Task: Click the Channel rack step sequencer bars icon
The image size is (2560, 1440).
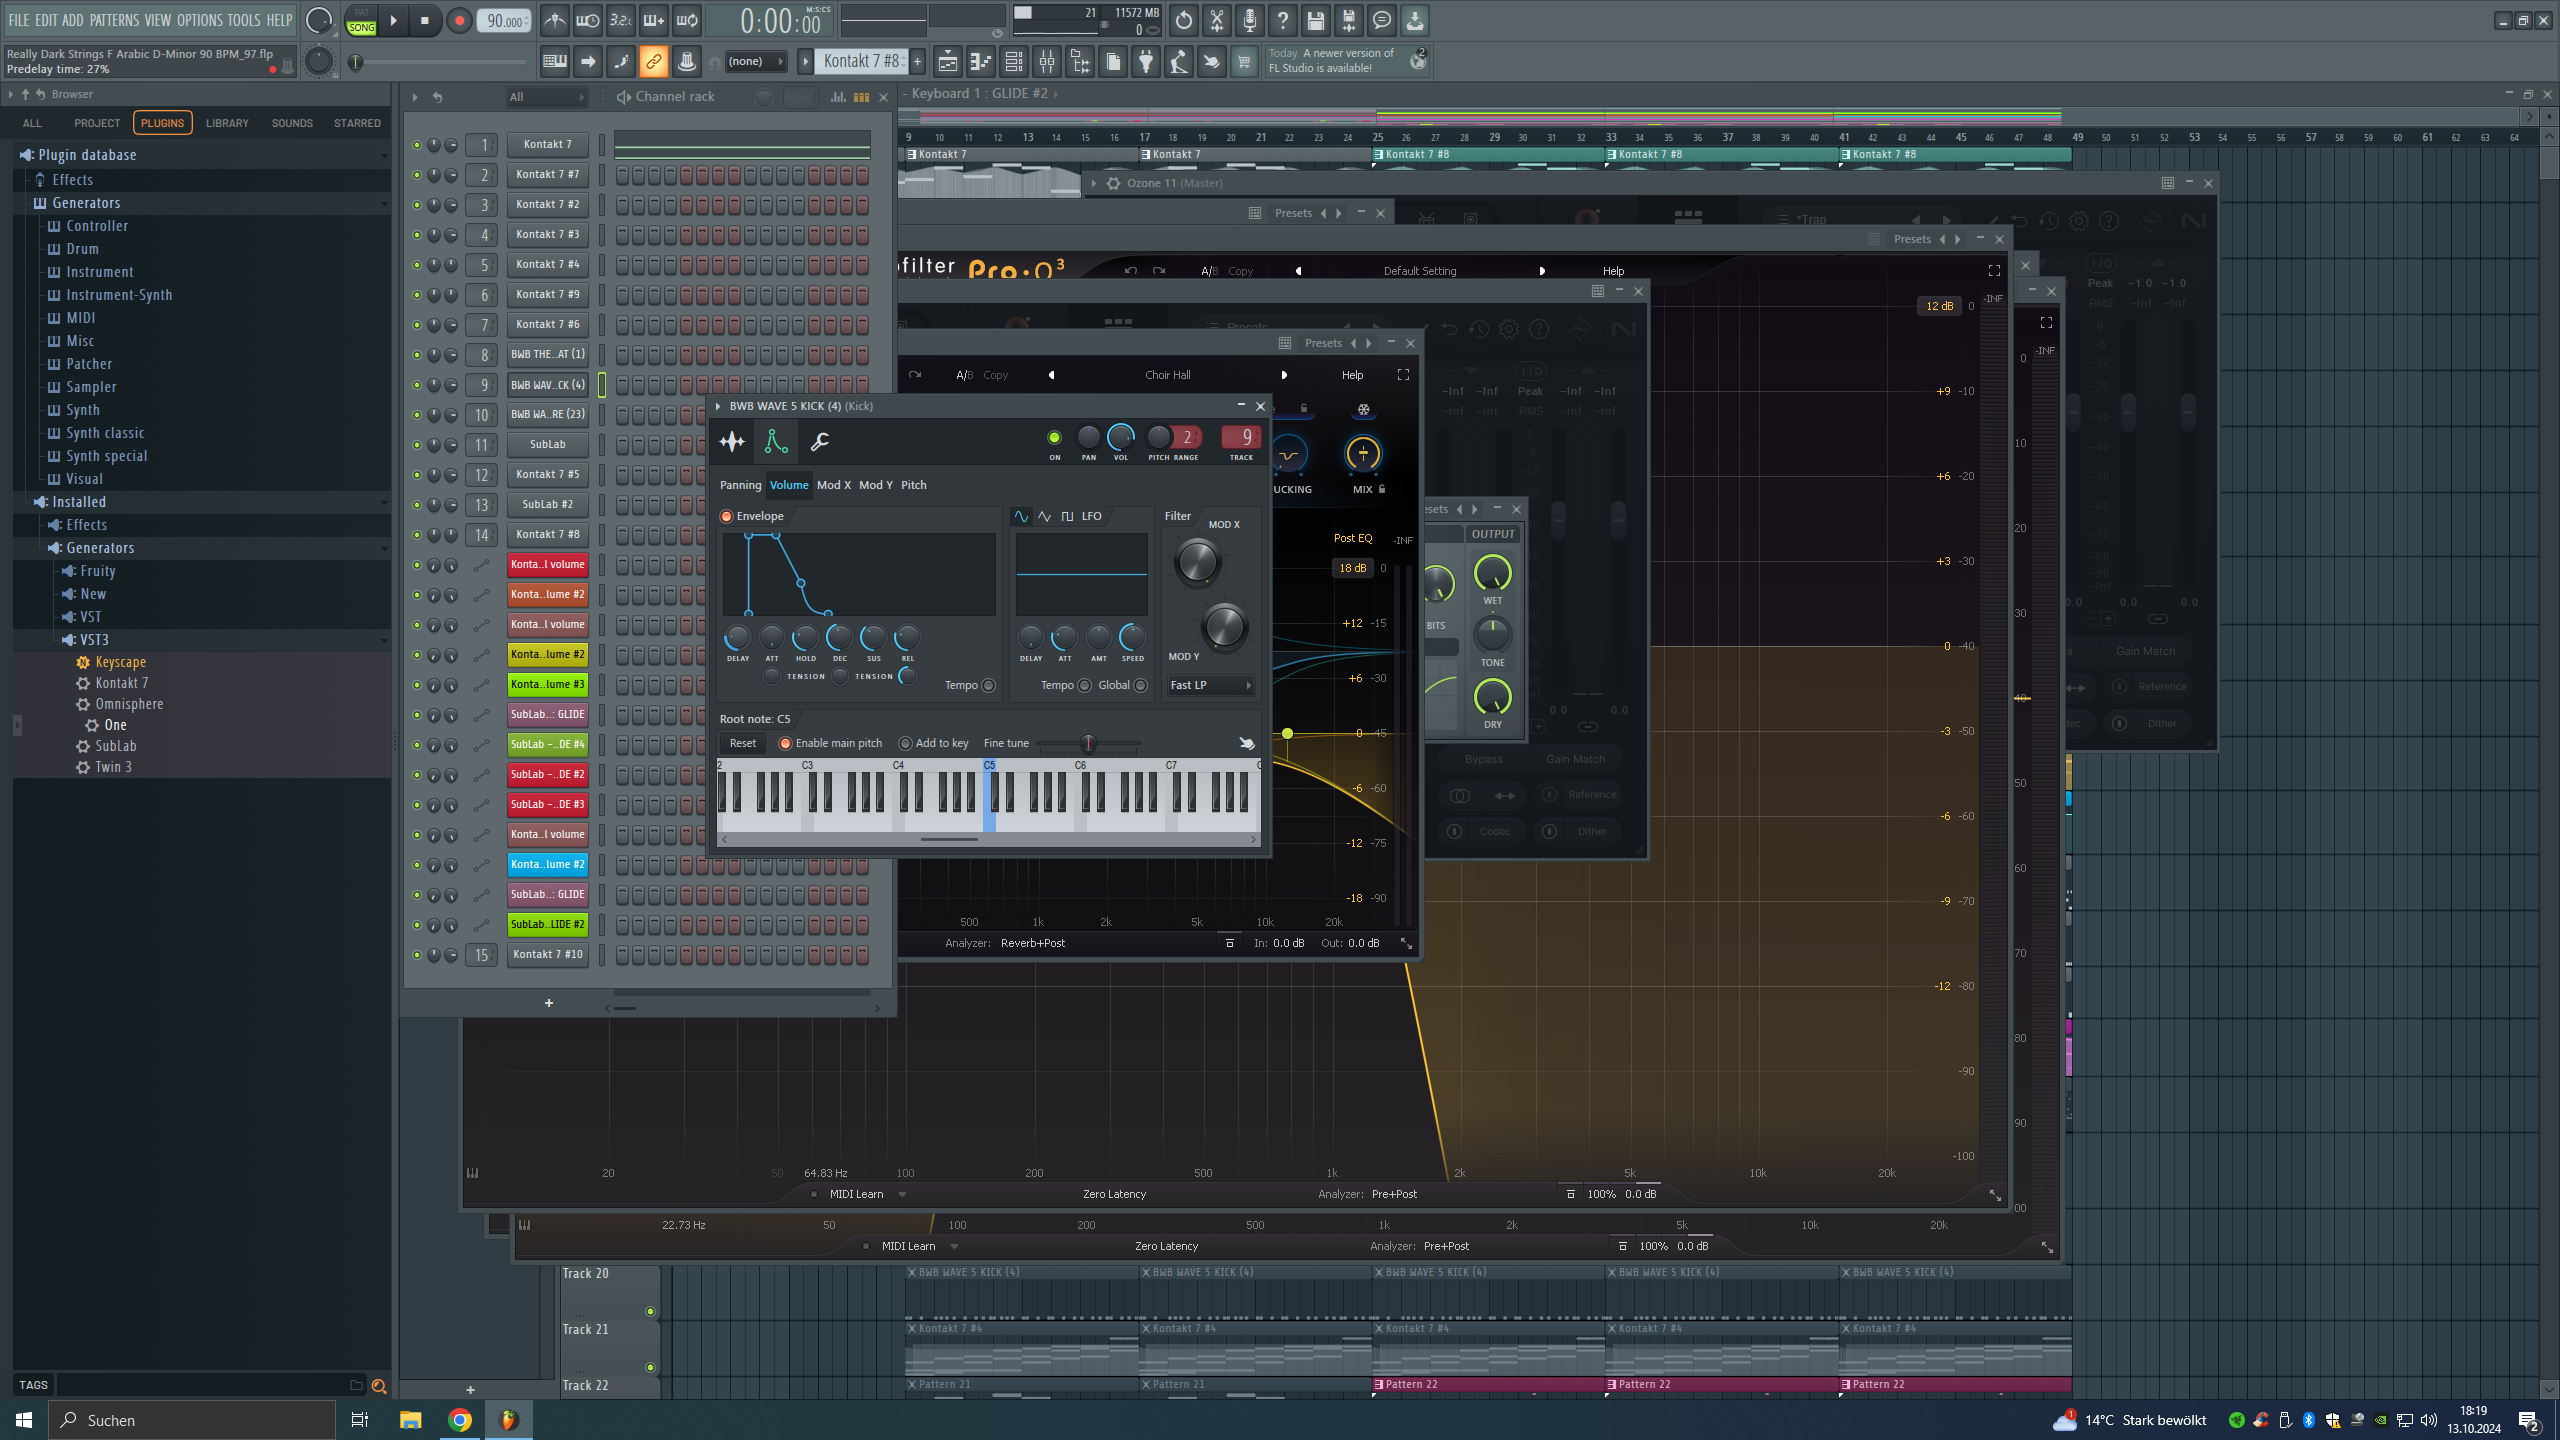Action: click(861, 97)
